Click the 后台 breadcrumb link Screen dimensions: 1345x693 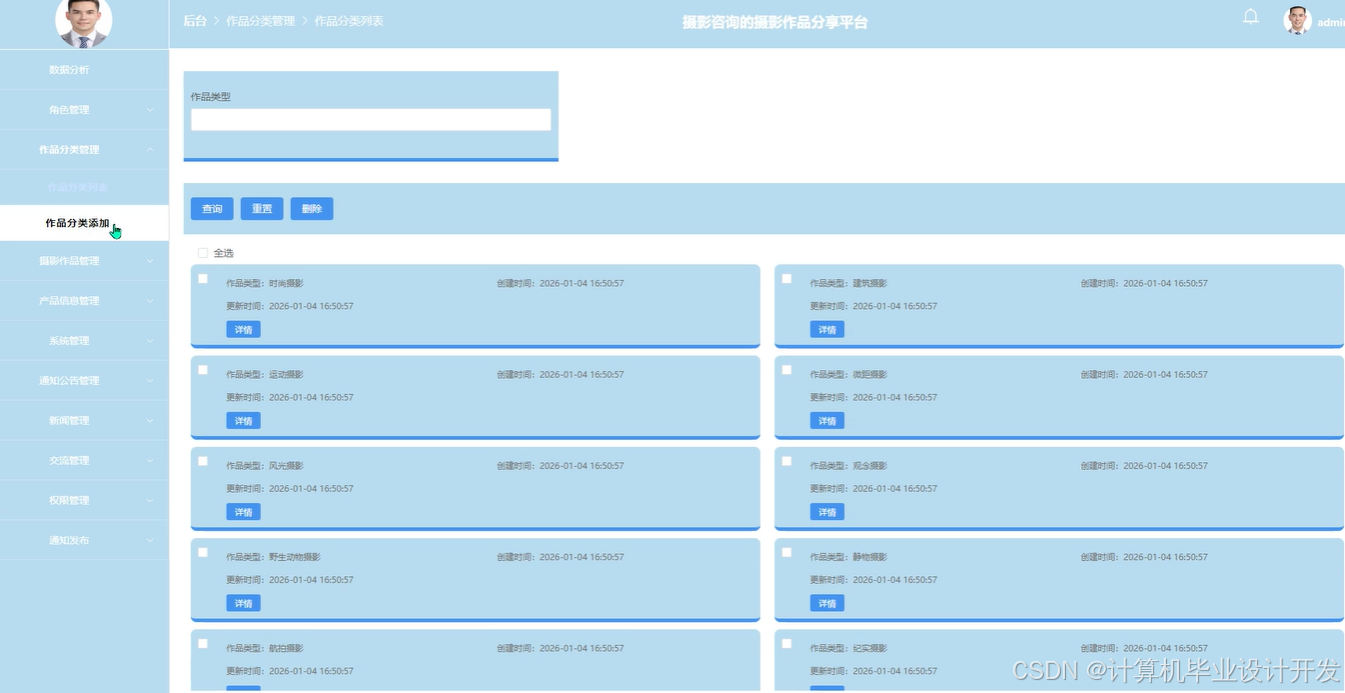[x=195, y=21]
